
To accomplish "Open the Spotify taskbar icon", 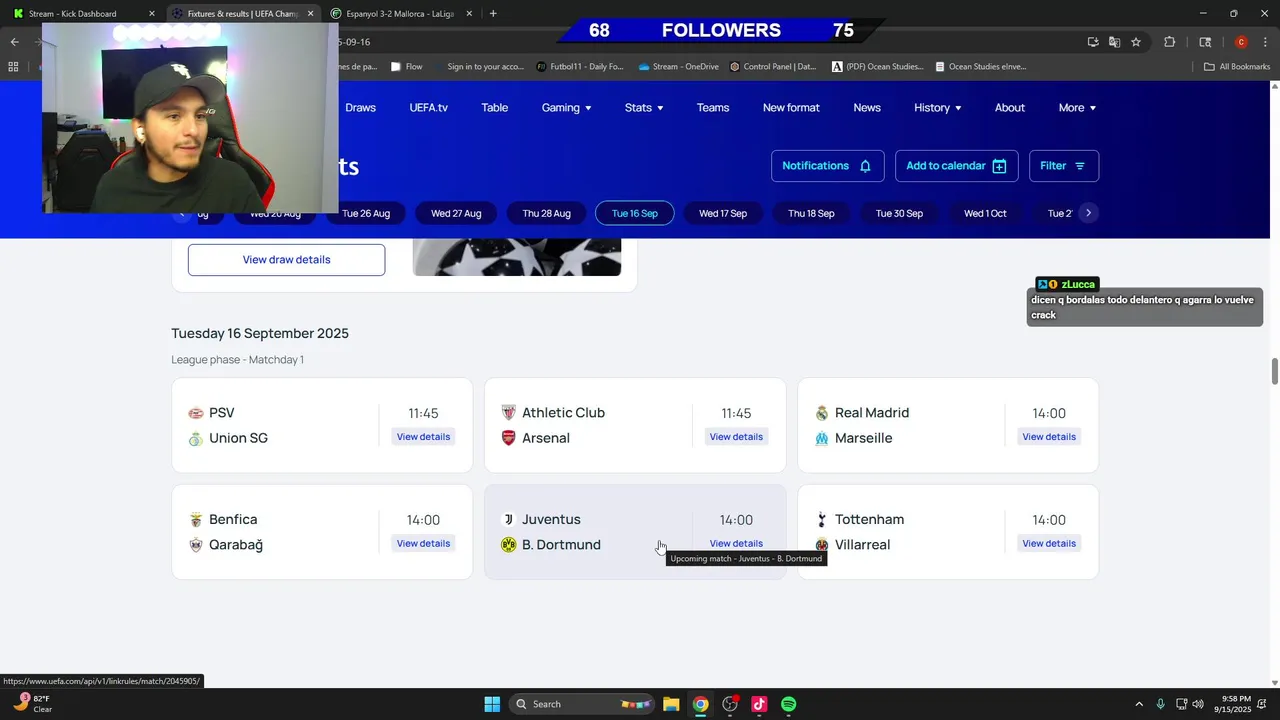I will click(x=788, y=704).
